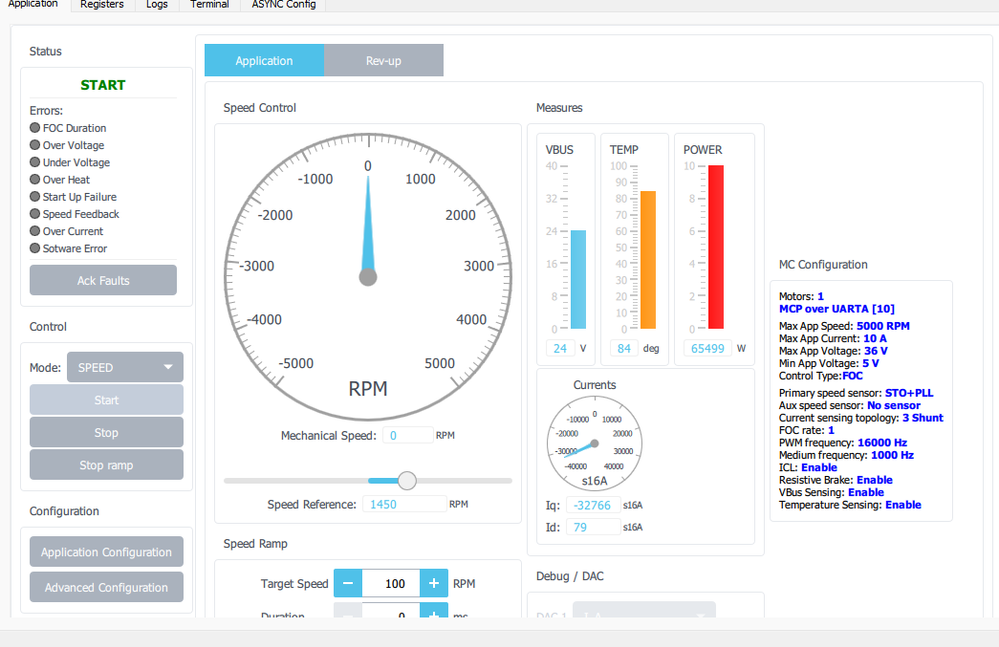
Task: Click the Target Speed value box showing 100
Action: tap(391, 583)
